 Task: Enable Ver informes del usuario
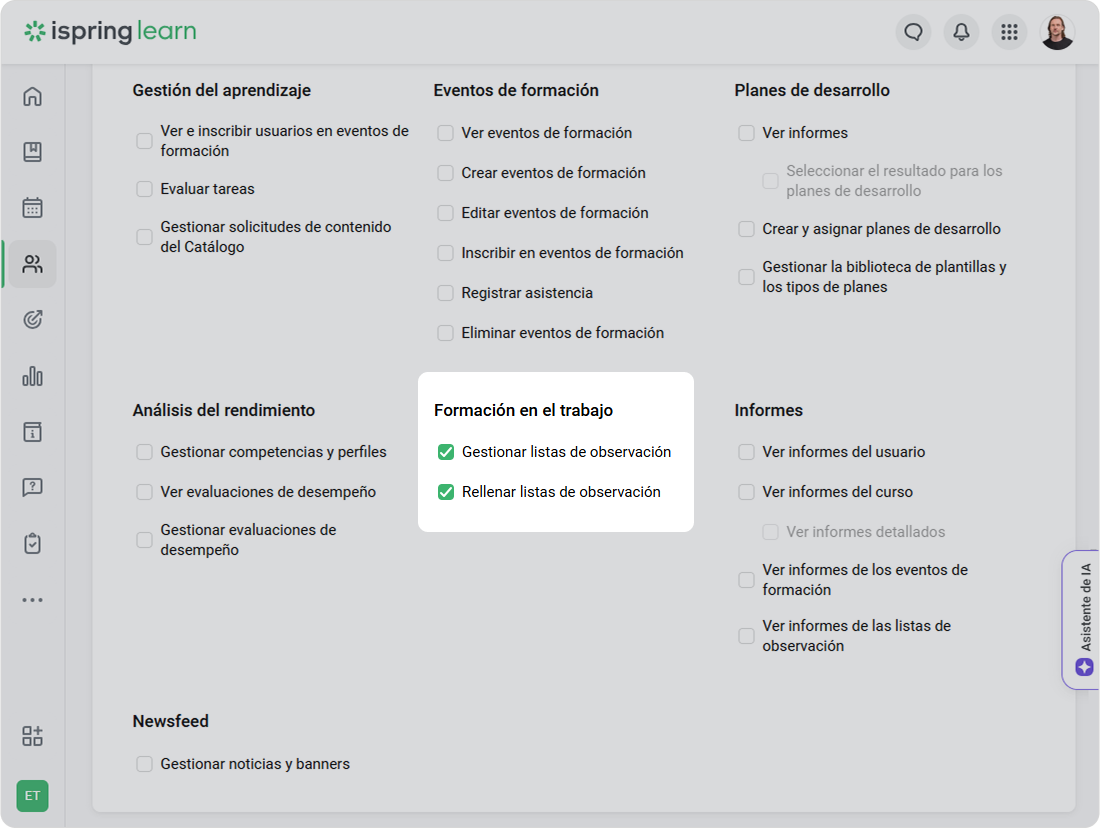pos(747,452)
